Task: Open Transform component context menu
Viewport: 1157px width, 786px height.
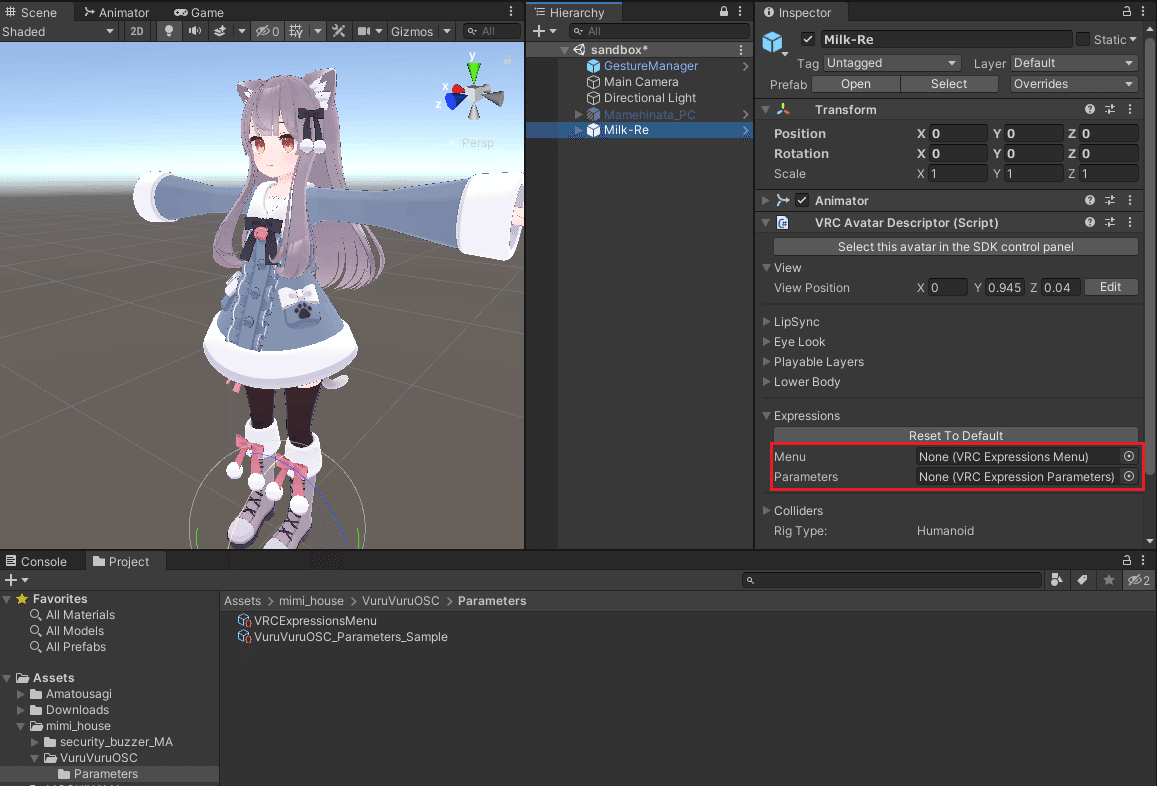Action: (x=1130, y=109)
